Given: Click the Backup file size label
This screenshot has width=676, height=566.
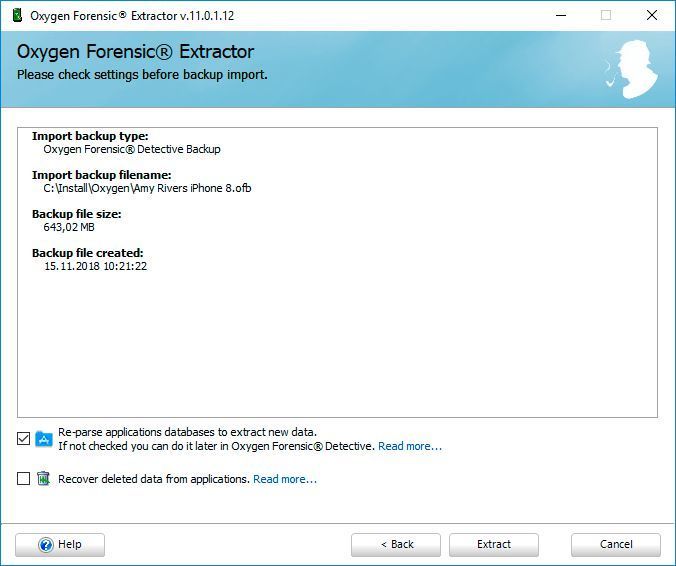Looking at the screenshot, I should click(x=77, y=214).
